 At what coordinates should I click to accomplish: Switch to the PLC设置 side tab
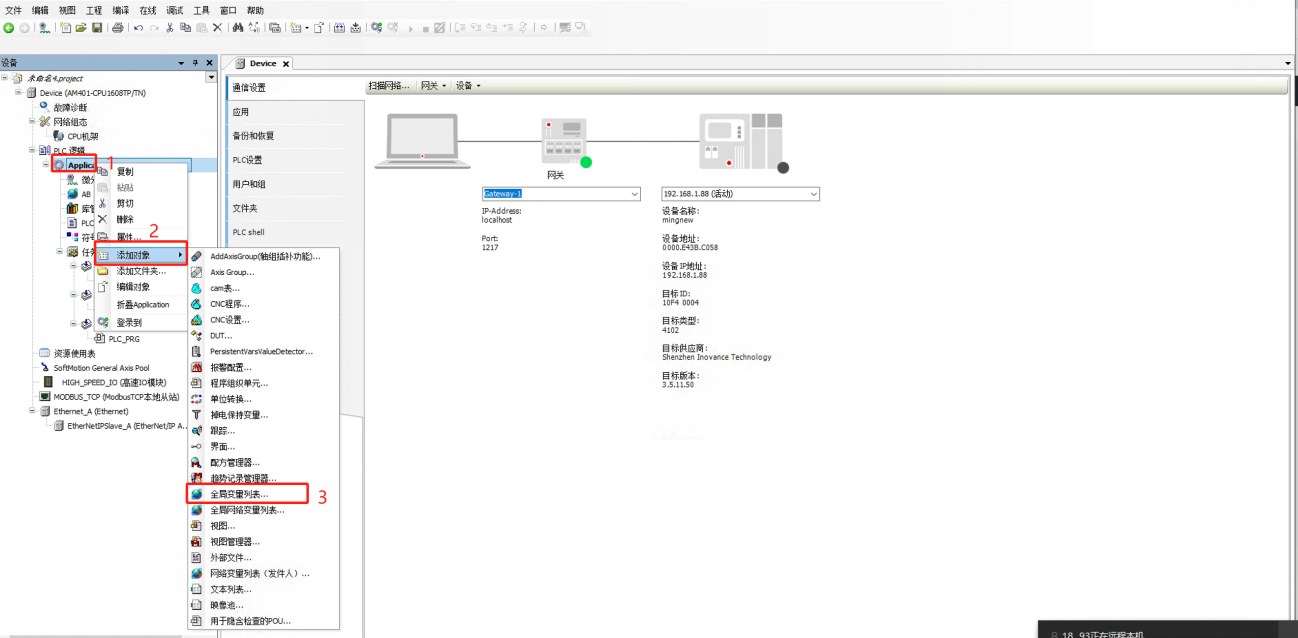tap(247, 160)
